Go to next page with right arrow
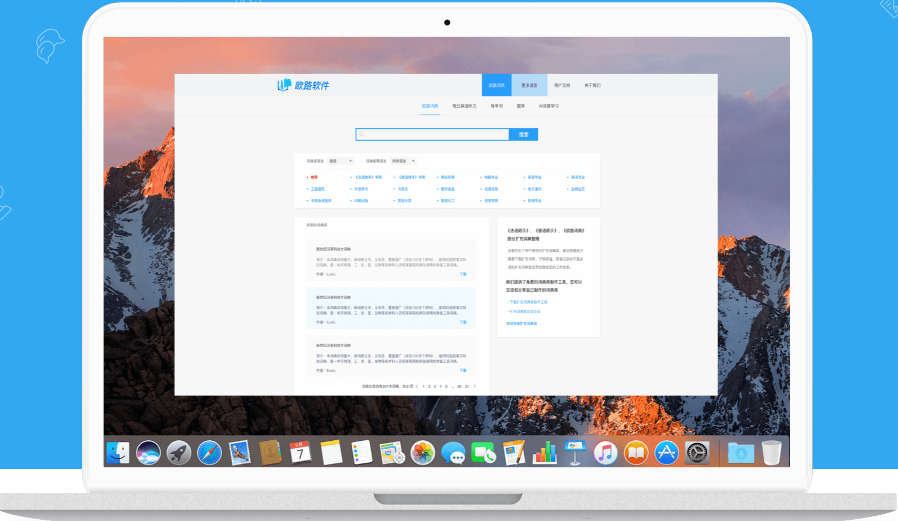 [475, 386]
